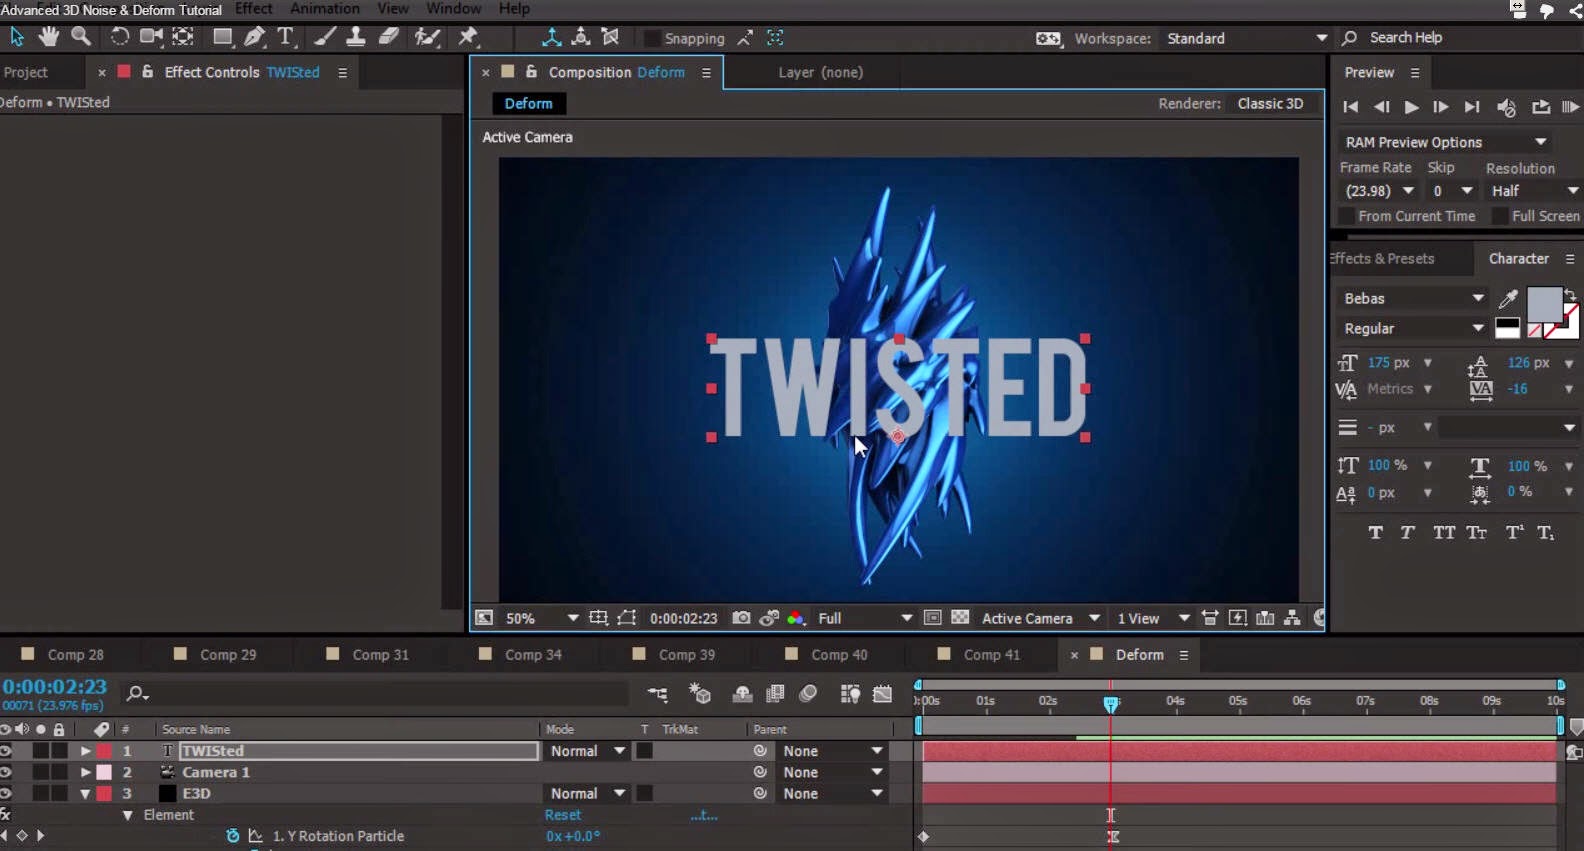The height and width of the screenshot is (851, 1584).
Task: Hide the Camera 1 layer eye
Action: pyautogui.click(x=7, y=772)
